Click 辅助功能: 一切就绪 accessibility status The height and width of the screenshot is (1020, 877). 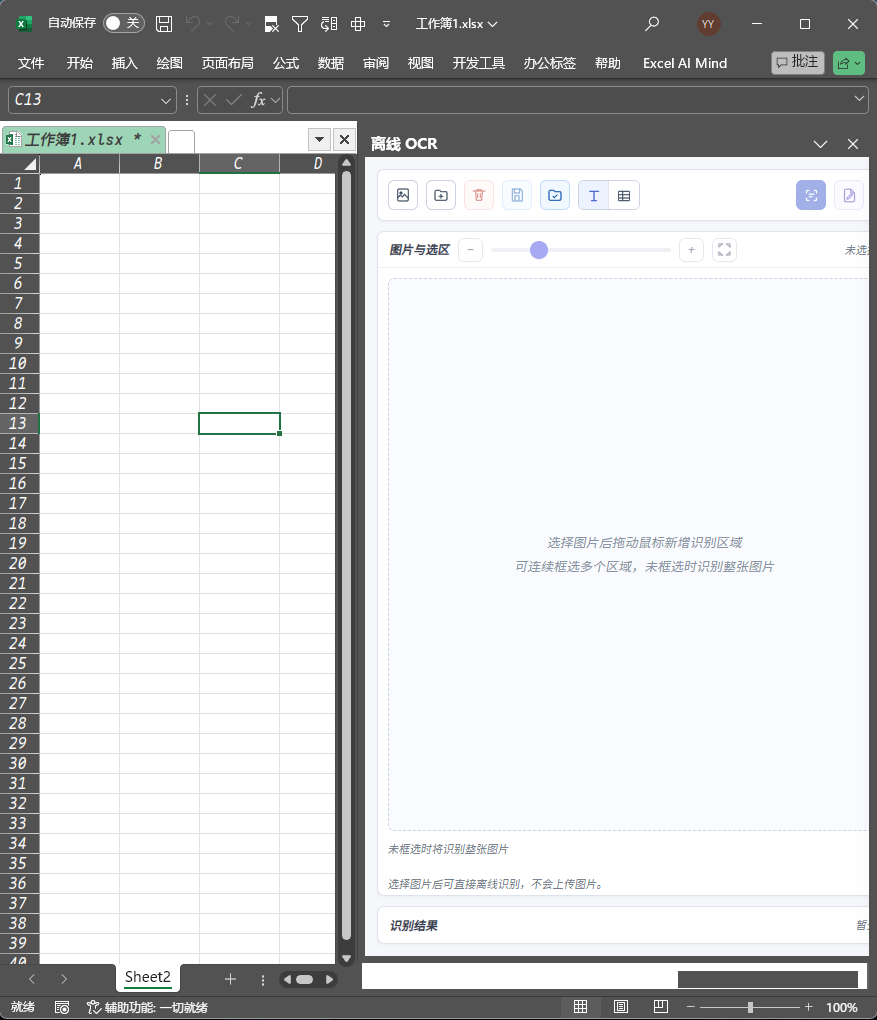(x=148, y=1007)
